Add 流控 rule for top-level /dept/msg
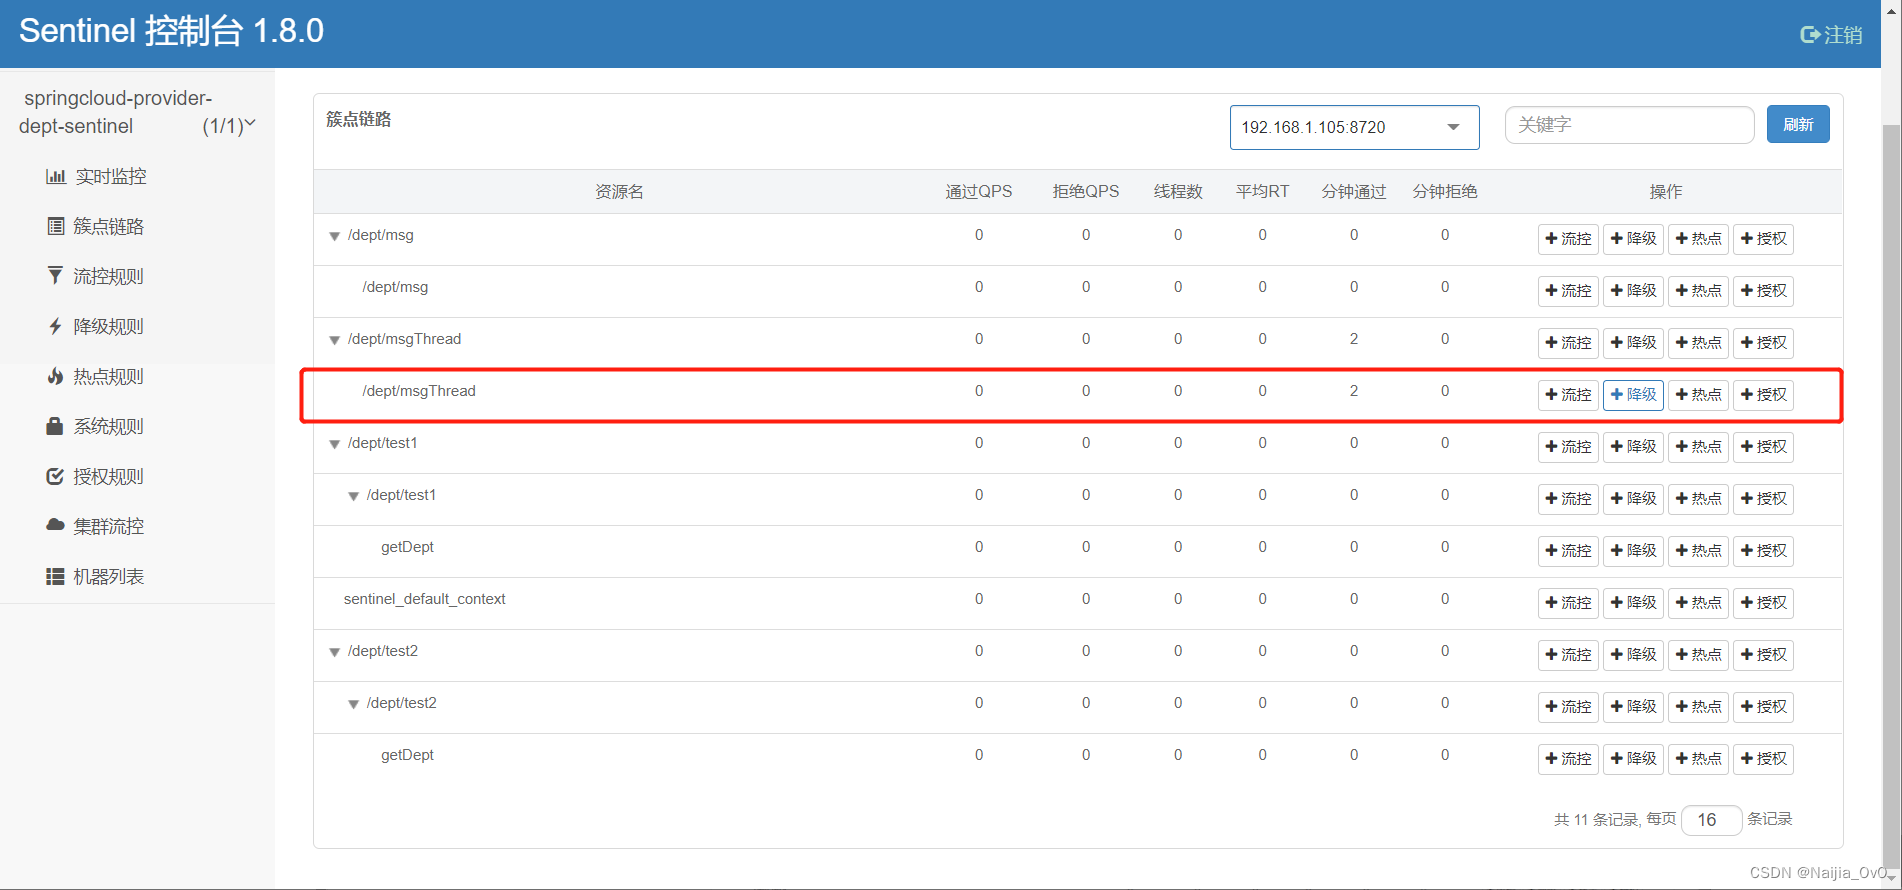1902x890 pixels. pyautogui.click(x=1568, y=239)
